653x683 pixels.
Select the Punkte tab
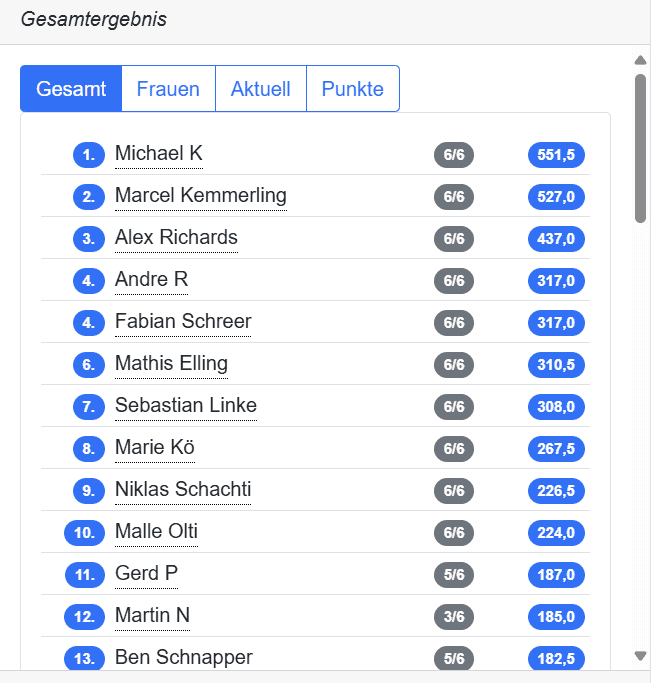[x=352, y=89]
